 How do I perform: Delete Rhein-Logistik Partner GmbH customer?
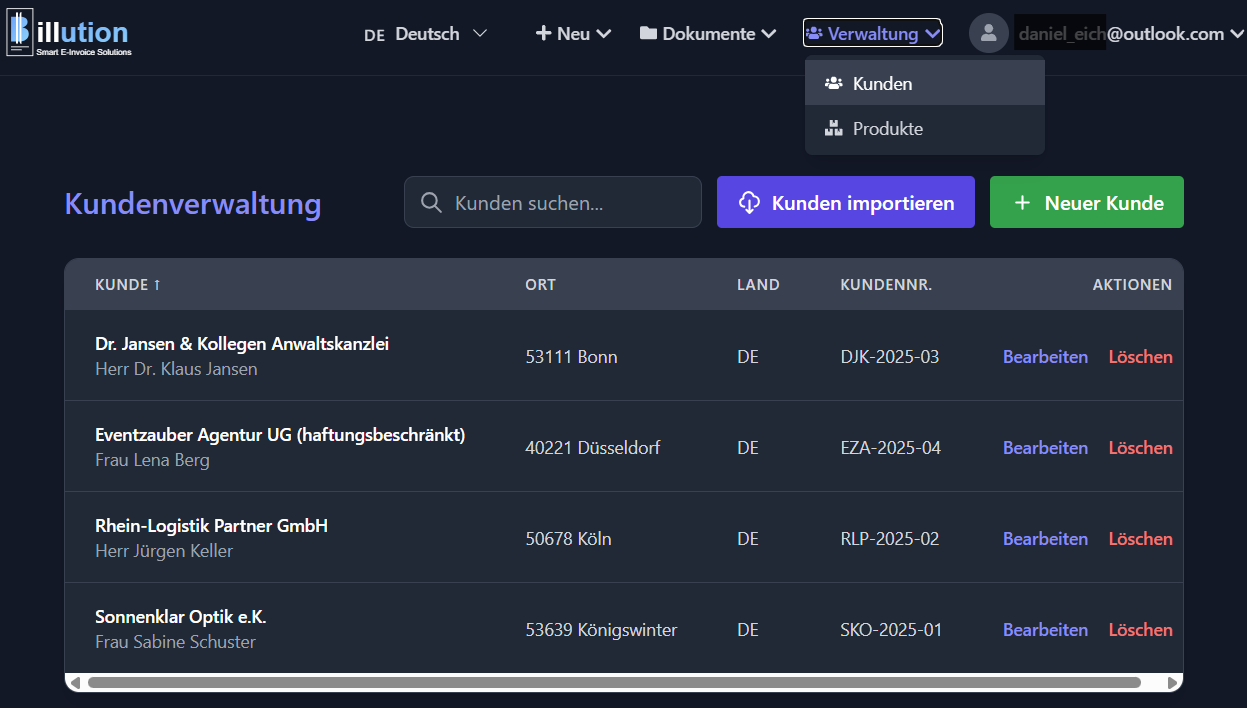tap(1140, 539)
